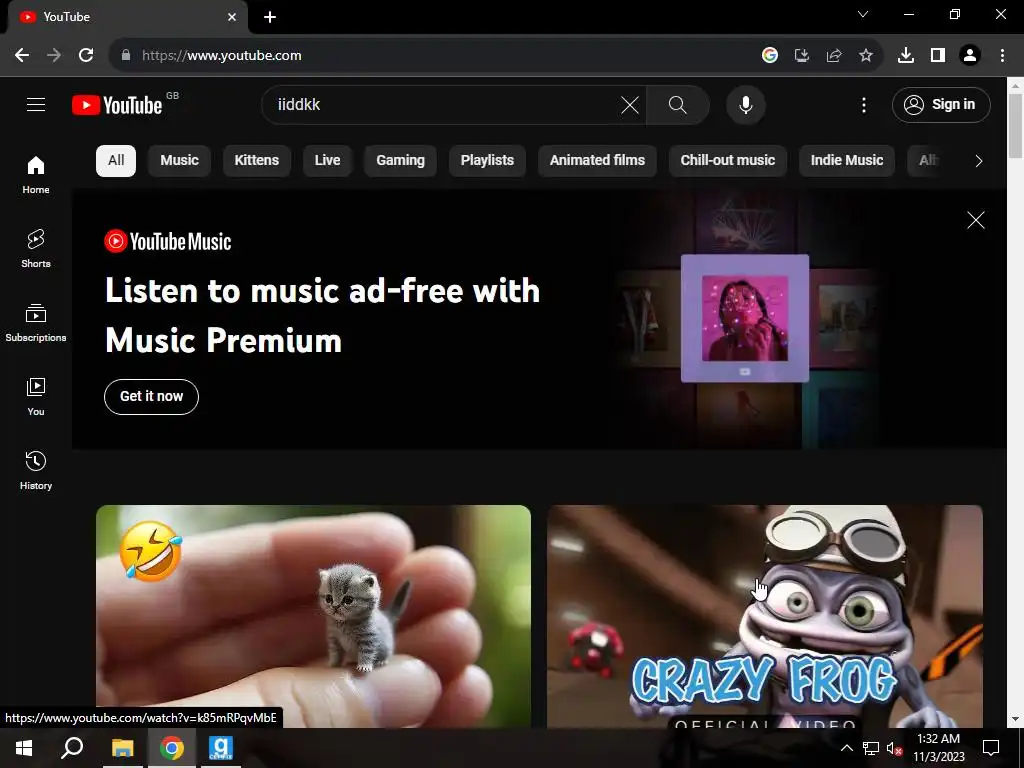The image size is (1024, 768).
Task: Open the tab search dropdown chevron
Action: coord(863,14)
